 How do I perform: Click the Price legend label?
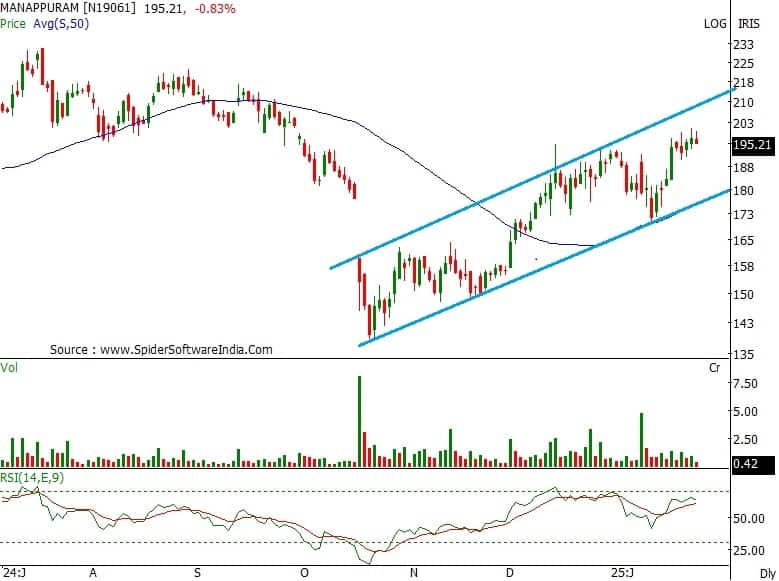coord(15,23)
